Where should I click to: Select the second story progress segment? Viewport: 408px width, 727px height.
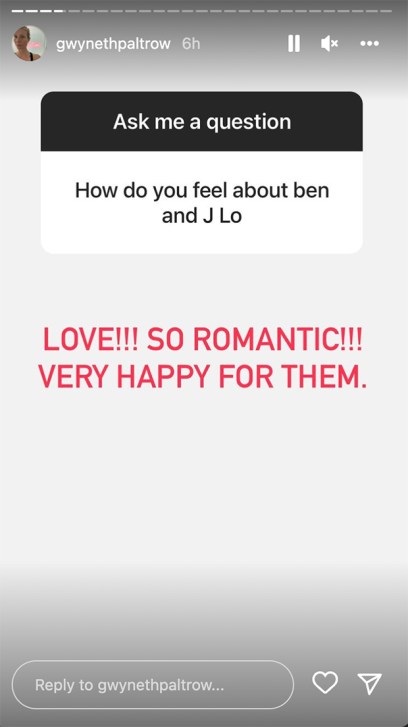click(x=32, y=11)
